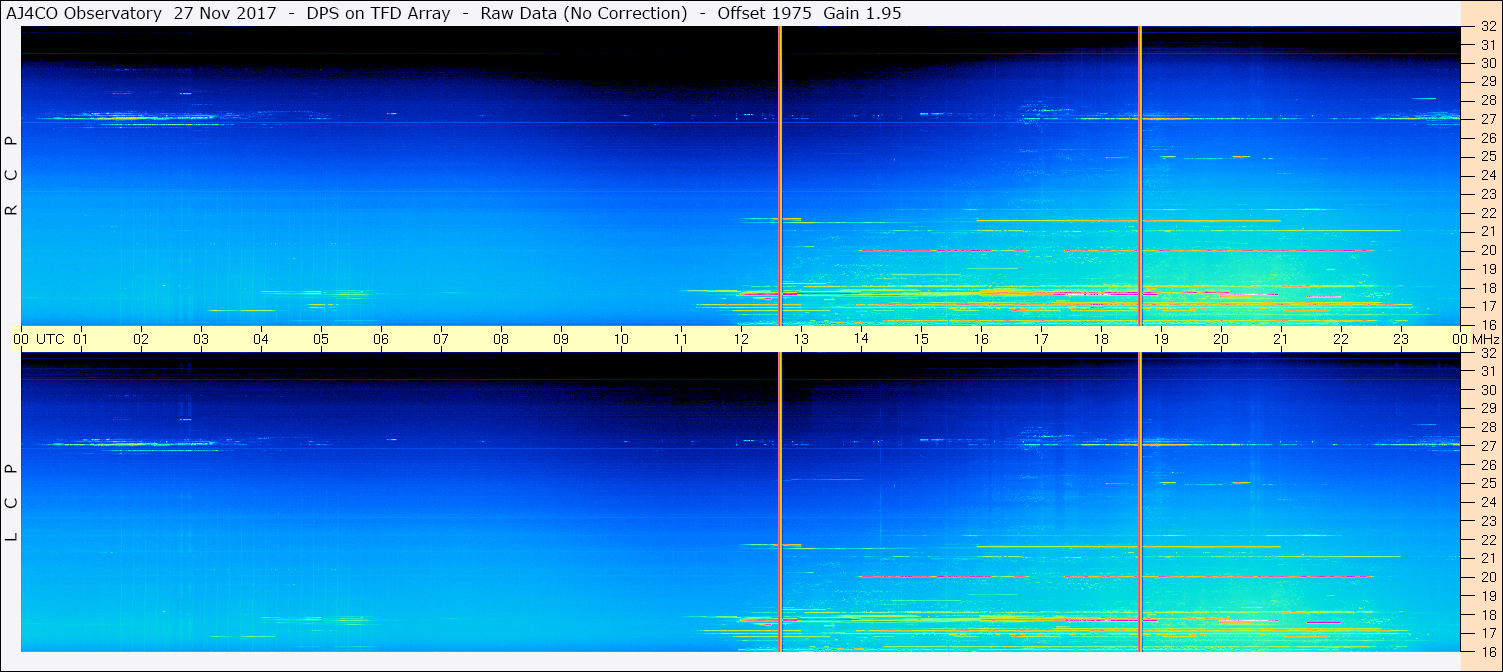Select the 03 hour tick on the time axis

[x=201, y=339]
